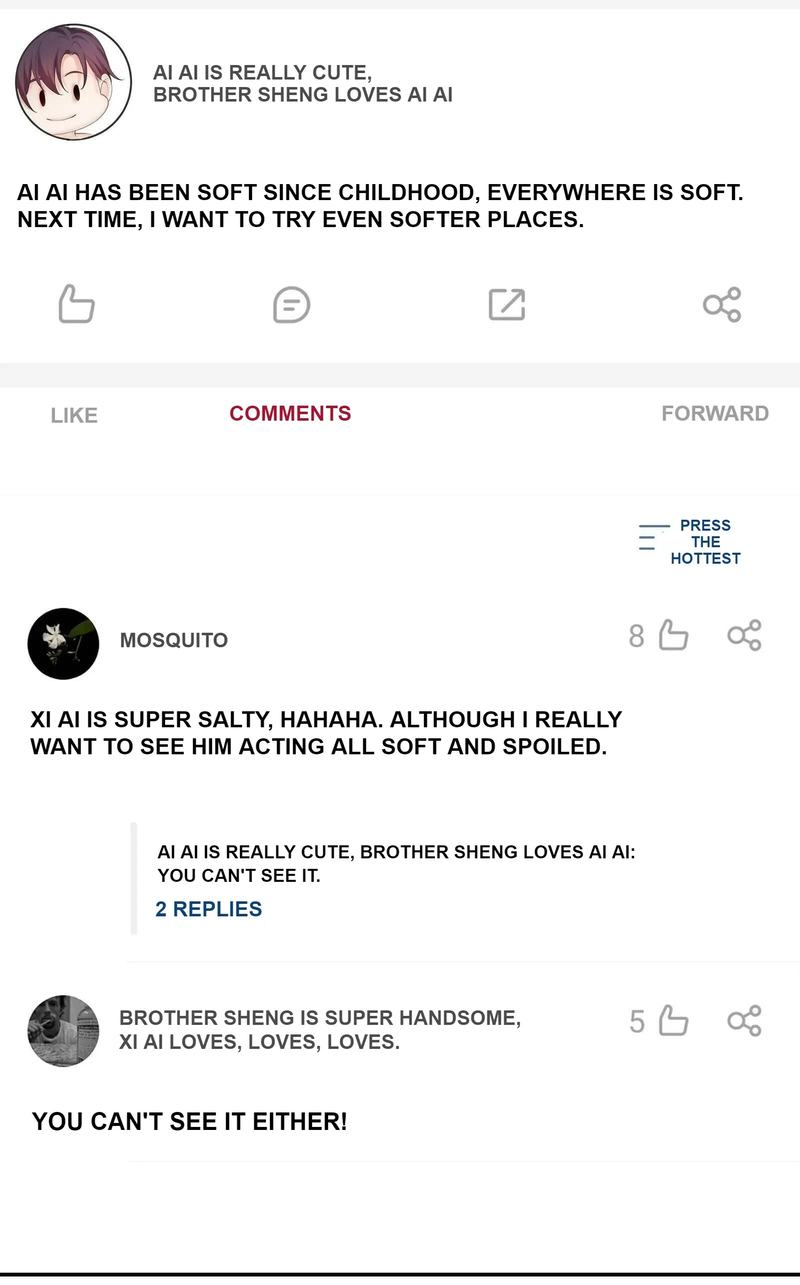Screen dimensions: 800x1285
Task: Like Mosquito's comment with thumbs-up
Action: (673, 635)
